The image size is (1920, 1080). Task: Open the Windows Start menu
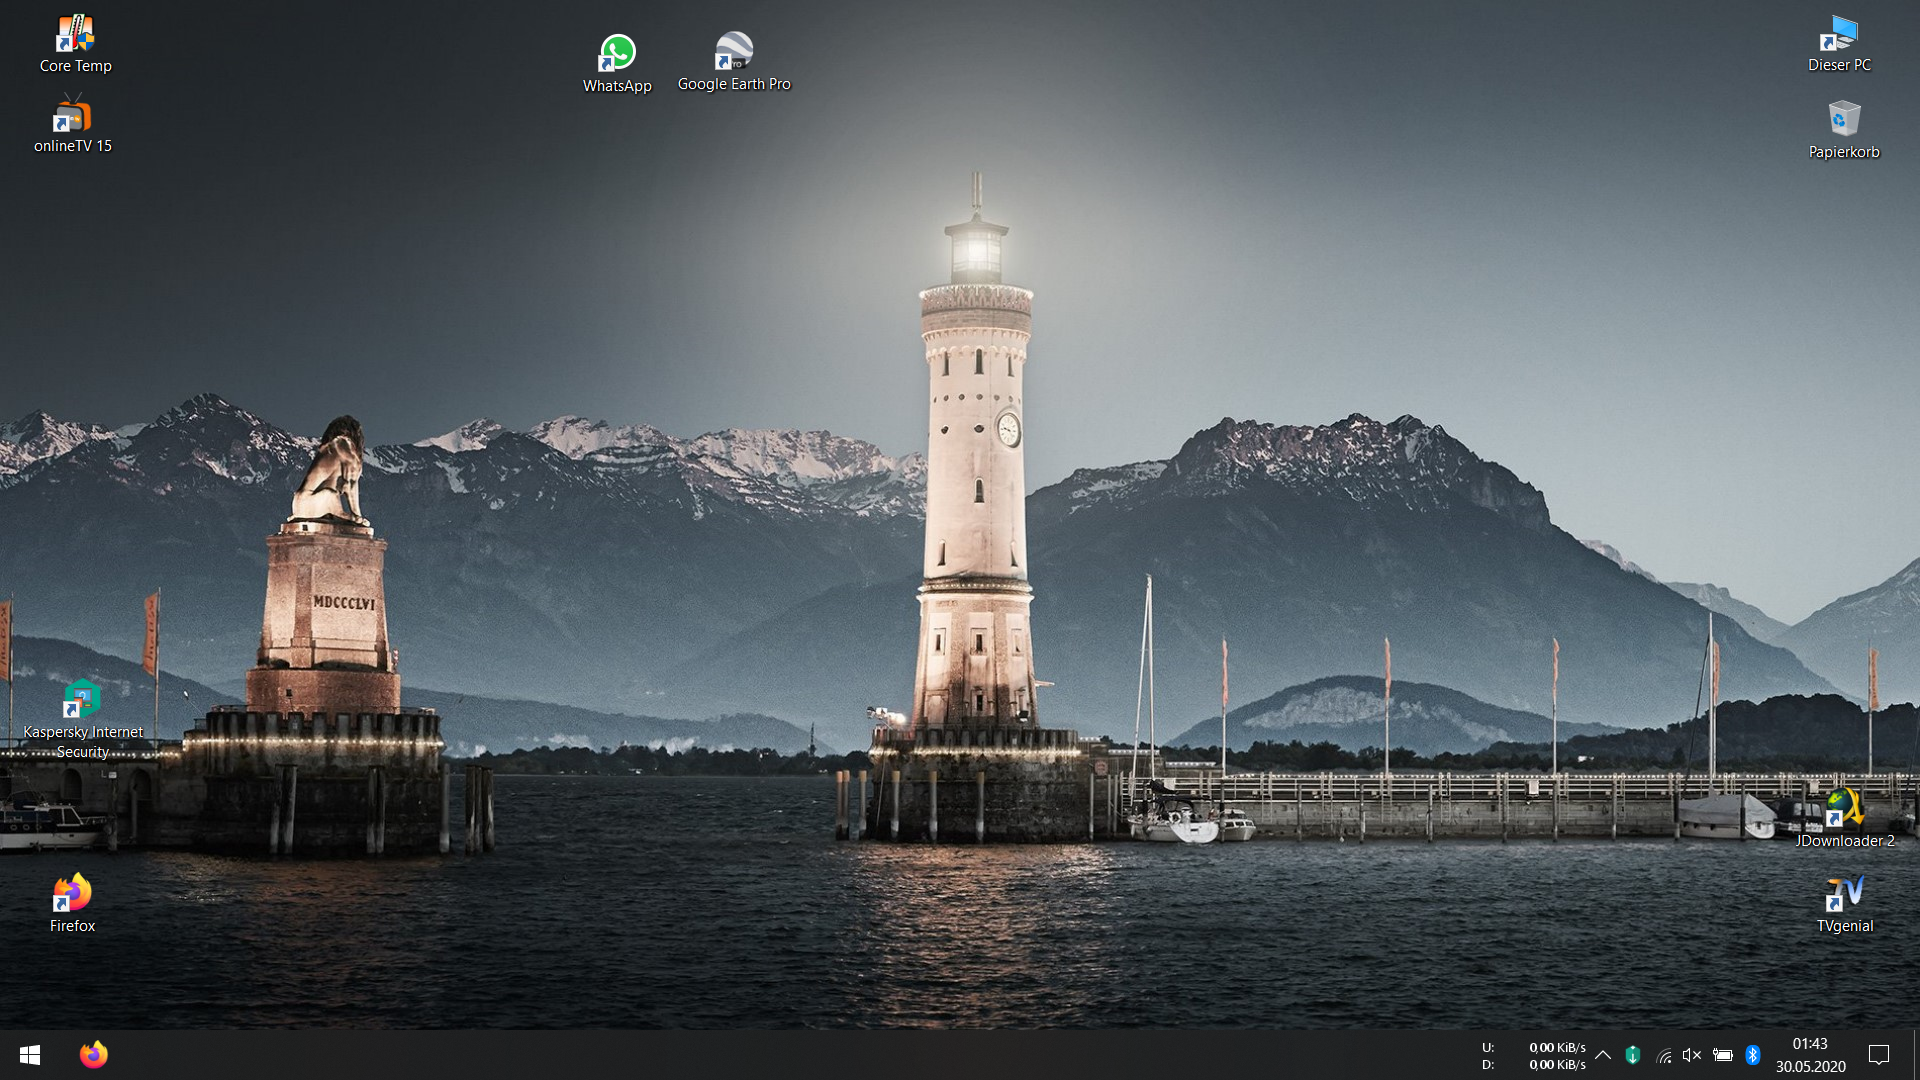pos(30,1055)
